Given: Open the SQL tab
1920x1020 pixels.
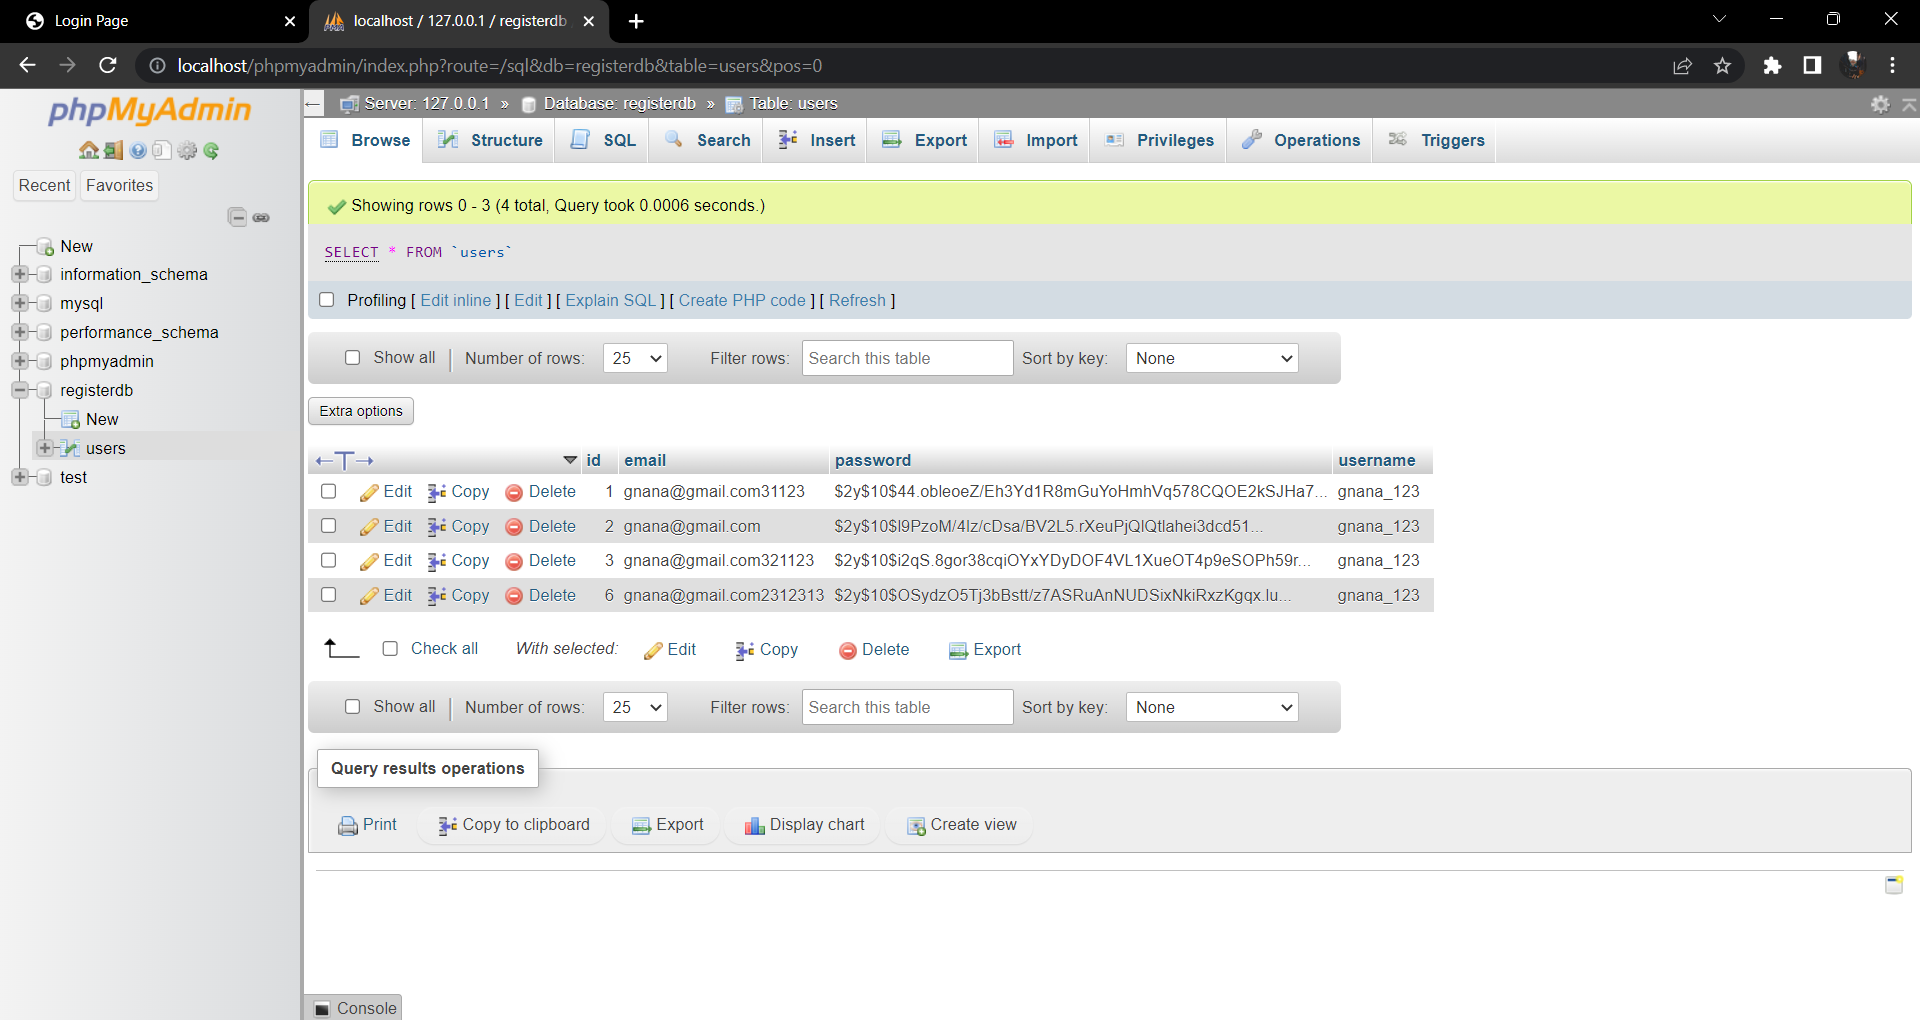Looking at the screenshot, I should (603, 140).
